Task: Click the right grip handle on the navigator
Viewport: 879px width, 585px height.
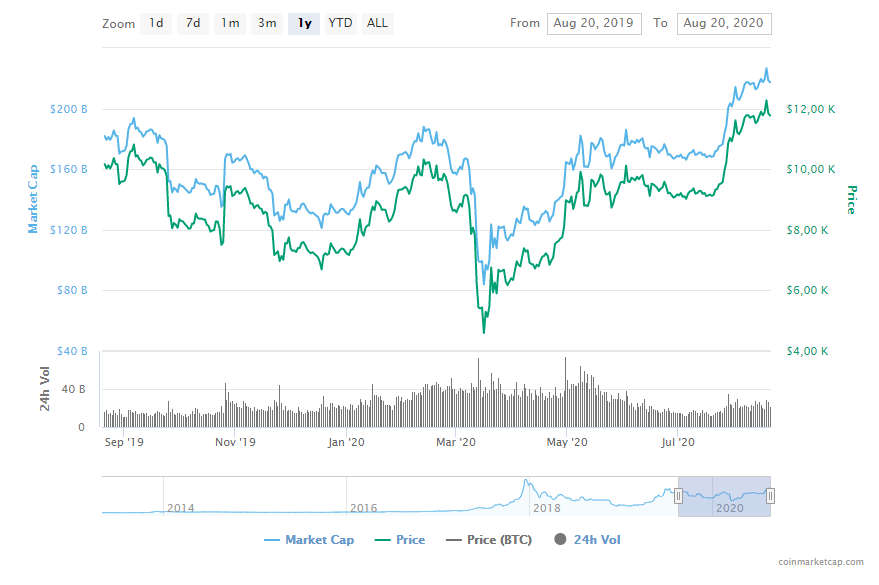Action: [x=770, y=494]
